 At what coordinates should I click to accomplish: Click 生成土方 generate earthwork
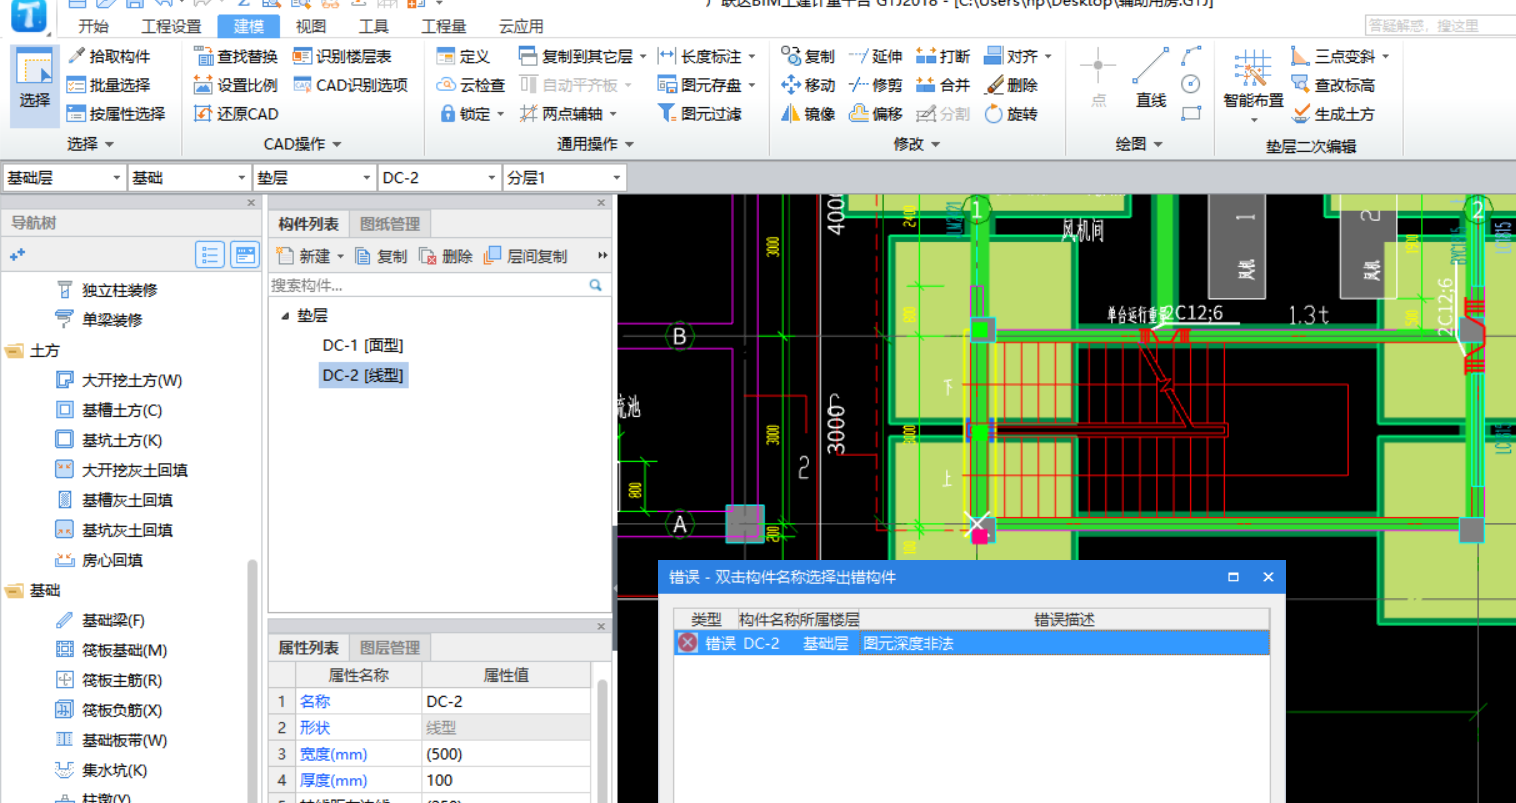(x=1333, y=114)
